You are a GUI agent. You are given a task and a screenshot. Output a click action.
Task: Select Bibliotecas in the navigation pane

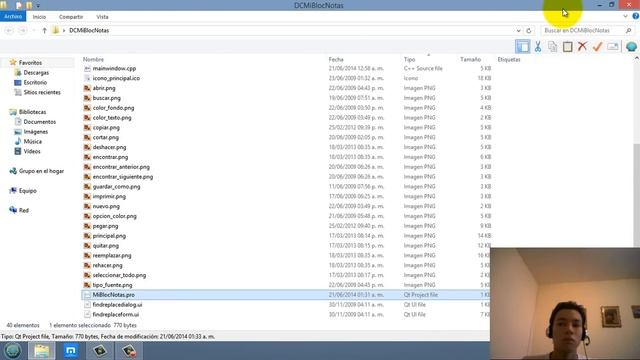coord(32,112)
